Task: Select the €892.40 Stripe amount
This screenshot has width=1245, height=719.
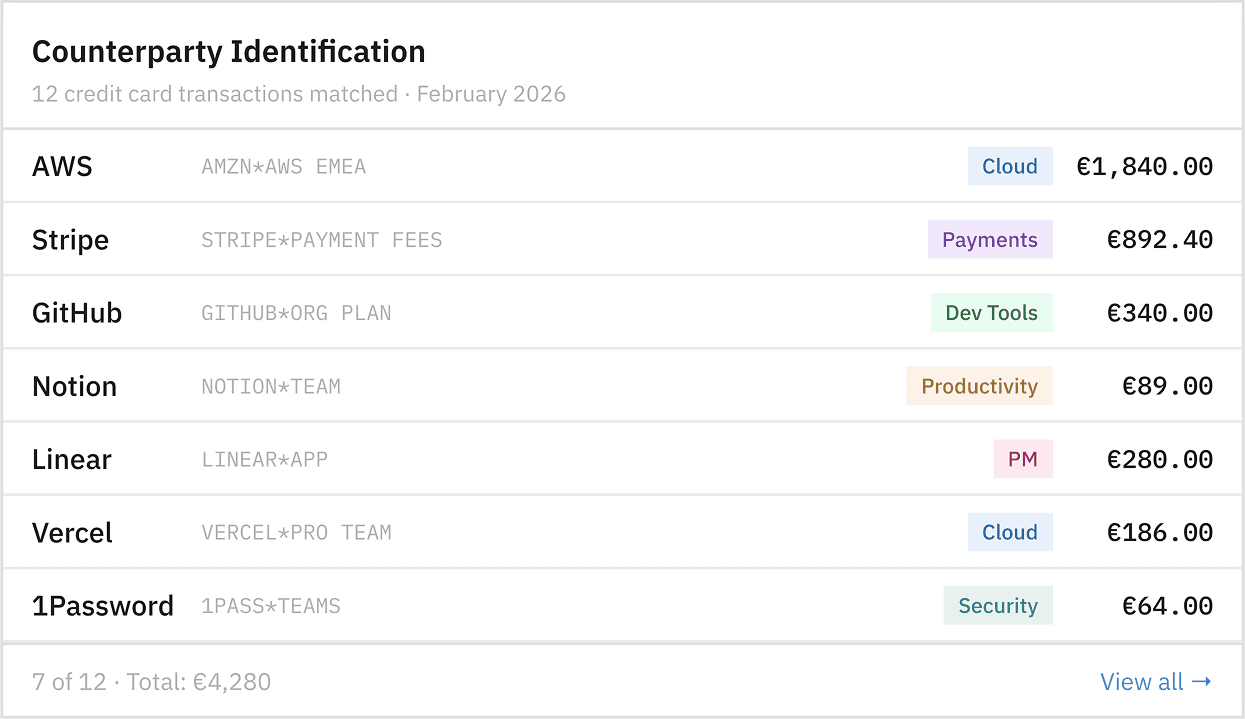Action: (1159, 240)
